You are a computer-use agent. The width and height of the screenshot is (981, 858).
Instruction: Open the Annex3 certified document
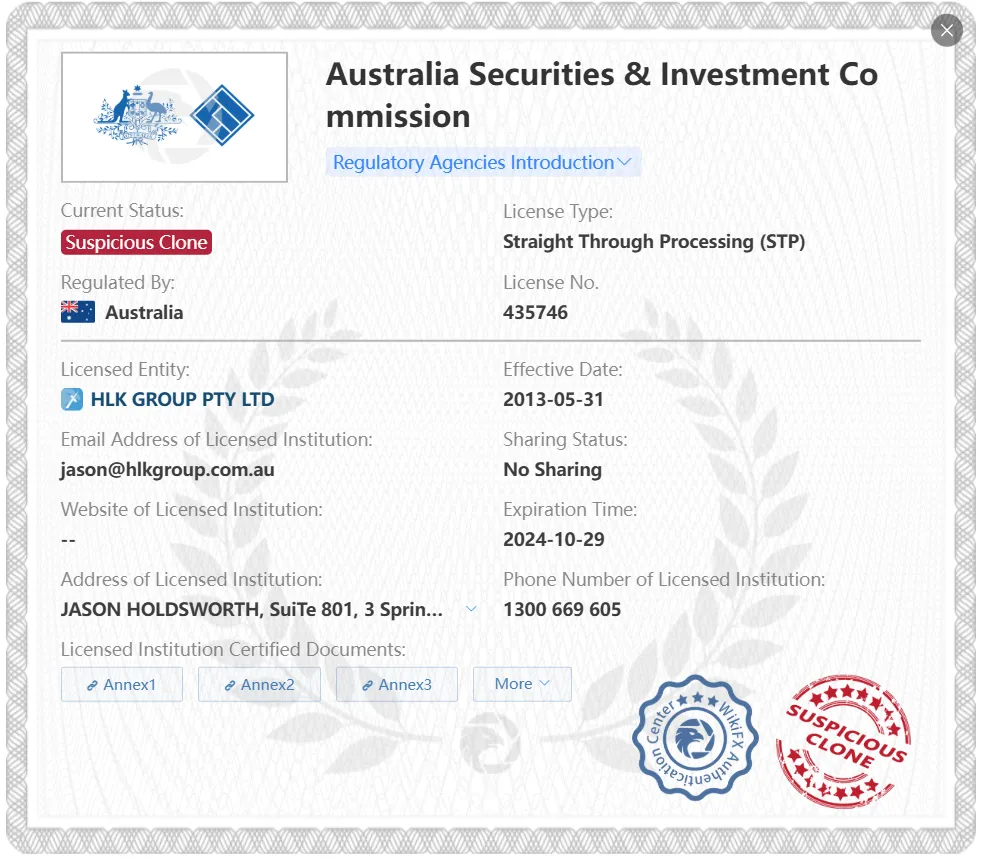pos(397,684)
